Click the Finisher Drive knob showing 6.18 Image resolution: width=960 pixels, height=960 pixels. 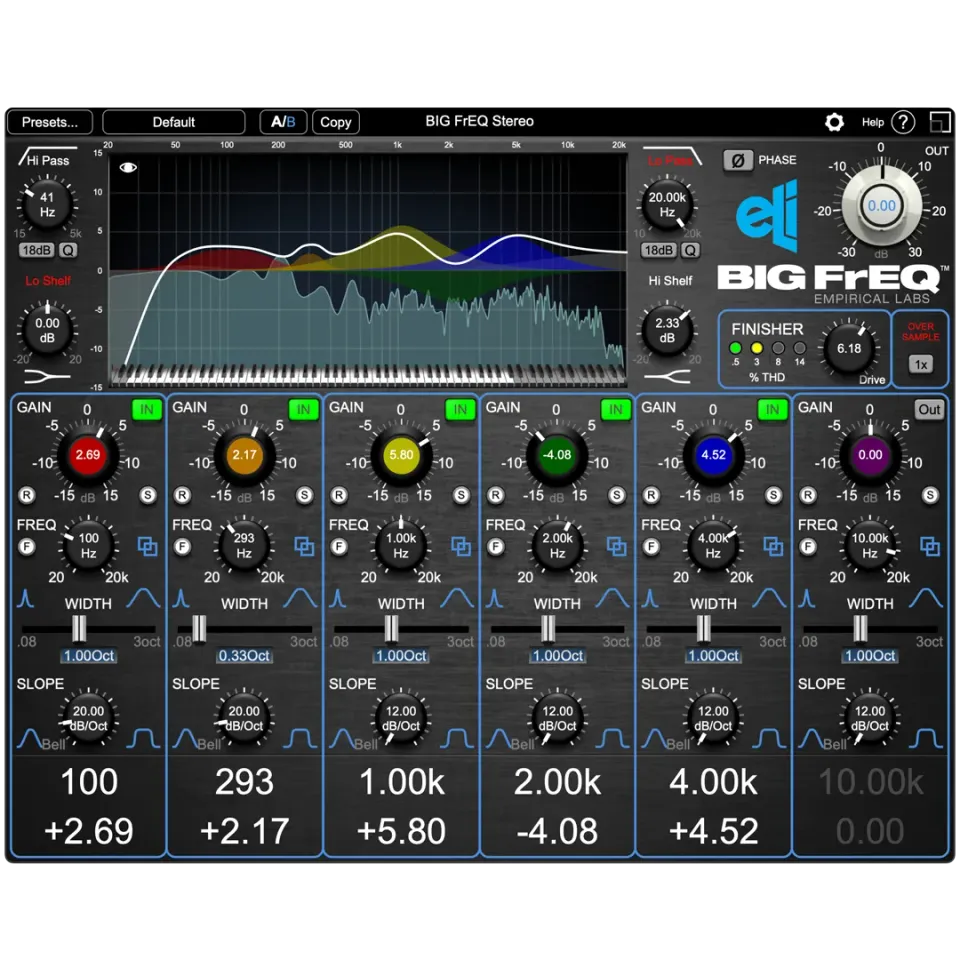[x=849, y=348]
